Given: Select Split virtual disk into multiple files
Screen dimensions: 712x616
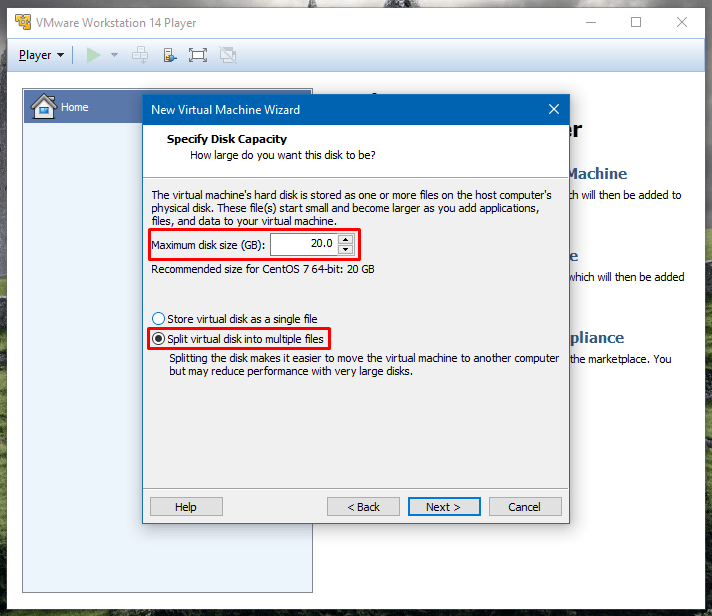Looking at the screenshot, I should [x=237, y=339].
